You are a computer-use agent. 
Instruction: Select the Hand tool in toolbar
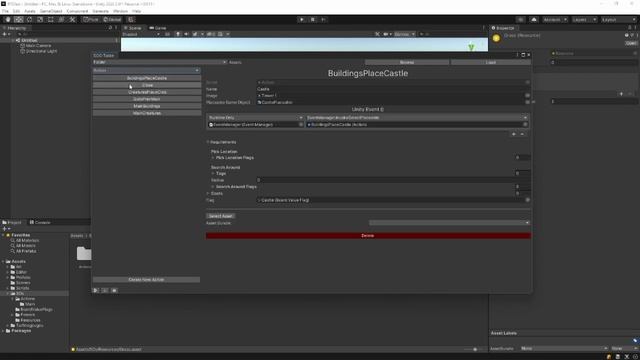click(8, 20)
